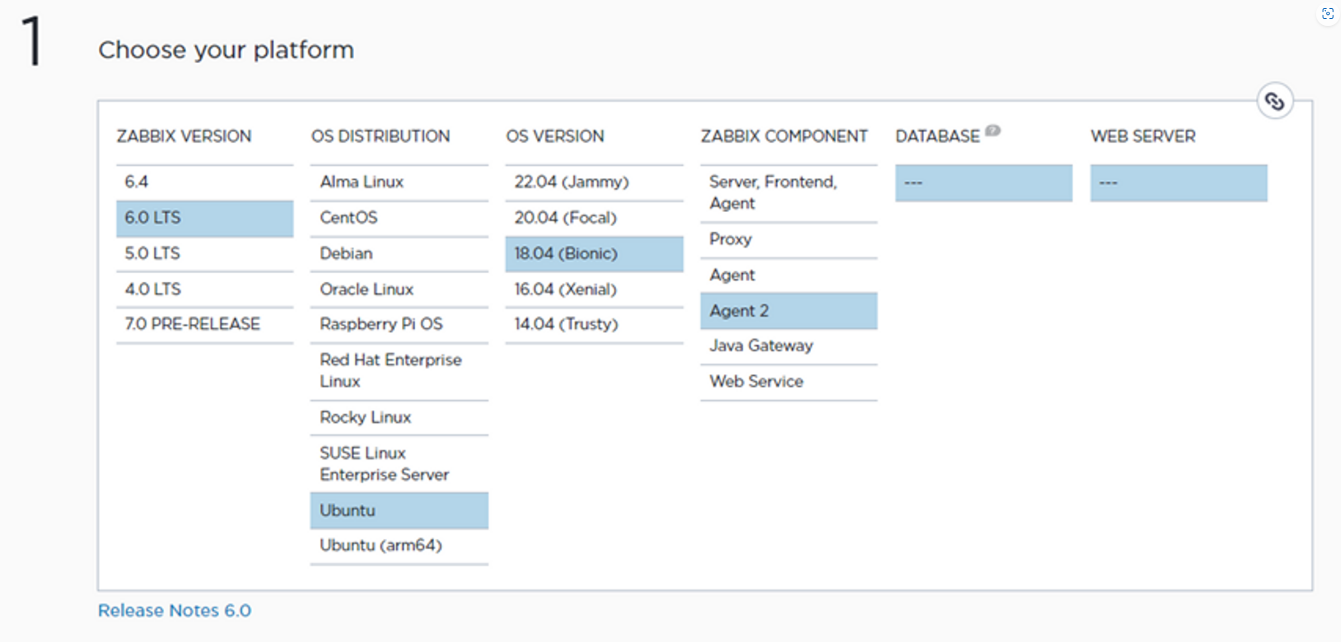Click the expand icon in top-right corner
Image resolution: width=1341 pixels, height=642 pixels.
pos(1328,13)
